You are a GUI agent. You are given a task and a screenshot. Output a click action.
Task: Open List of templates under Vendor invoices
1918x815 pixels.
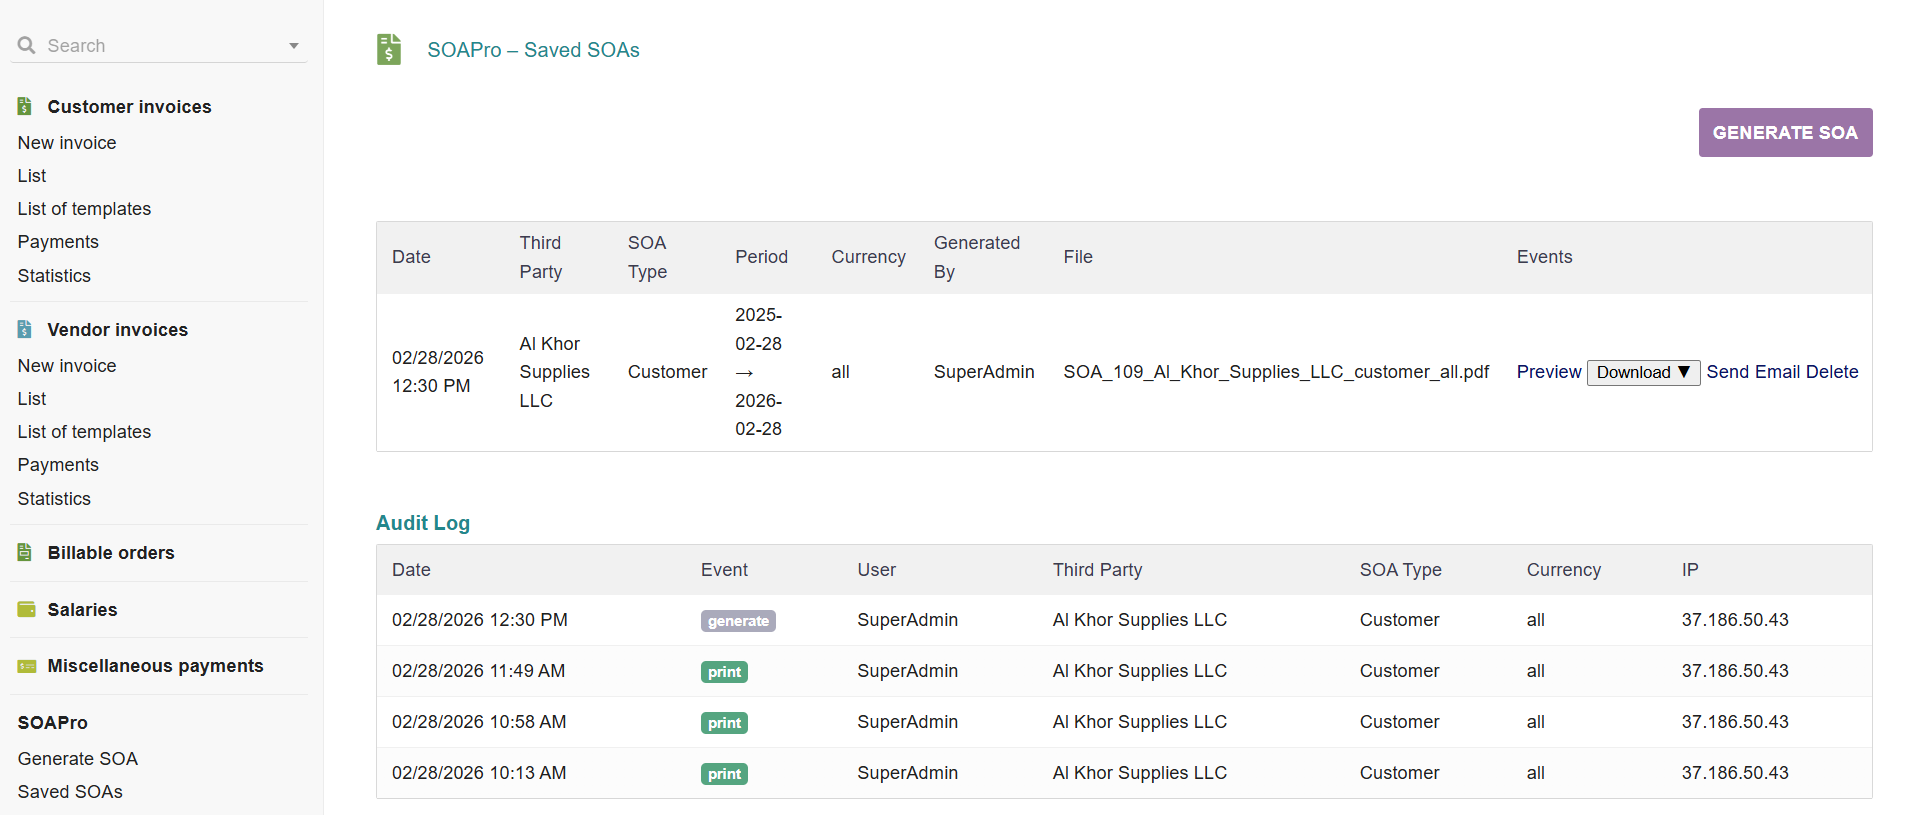pyautogui.click(x=84, y=431)
